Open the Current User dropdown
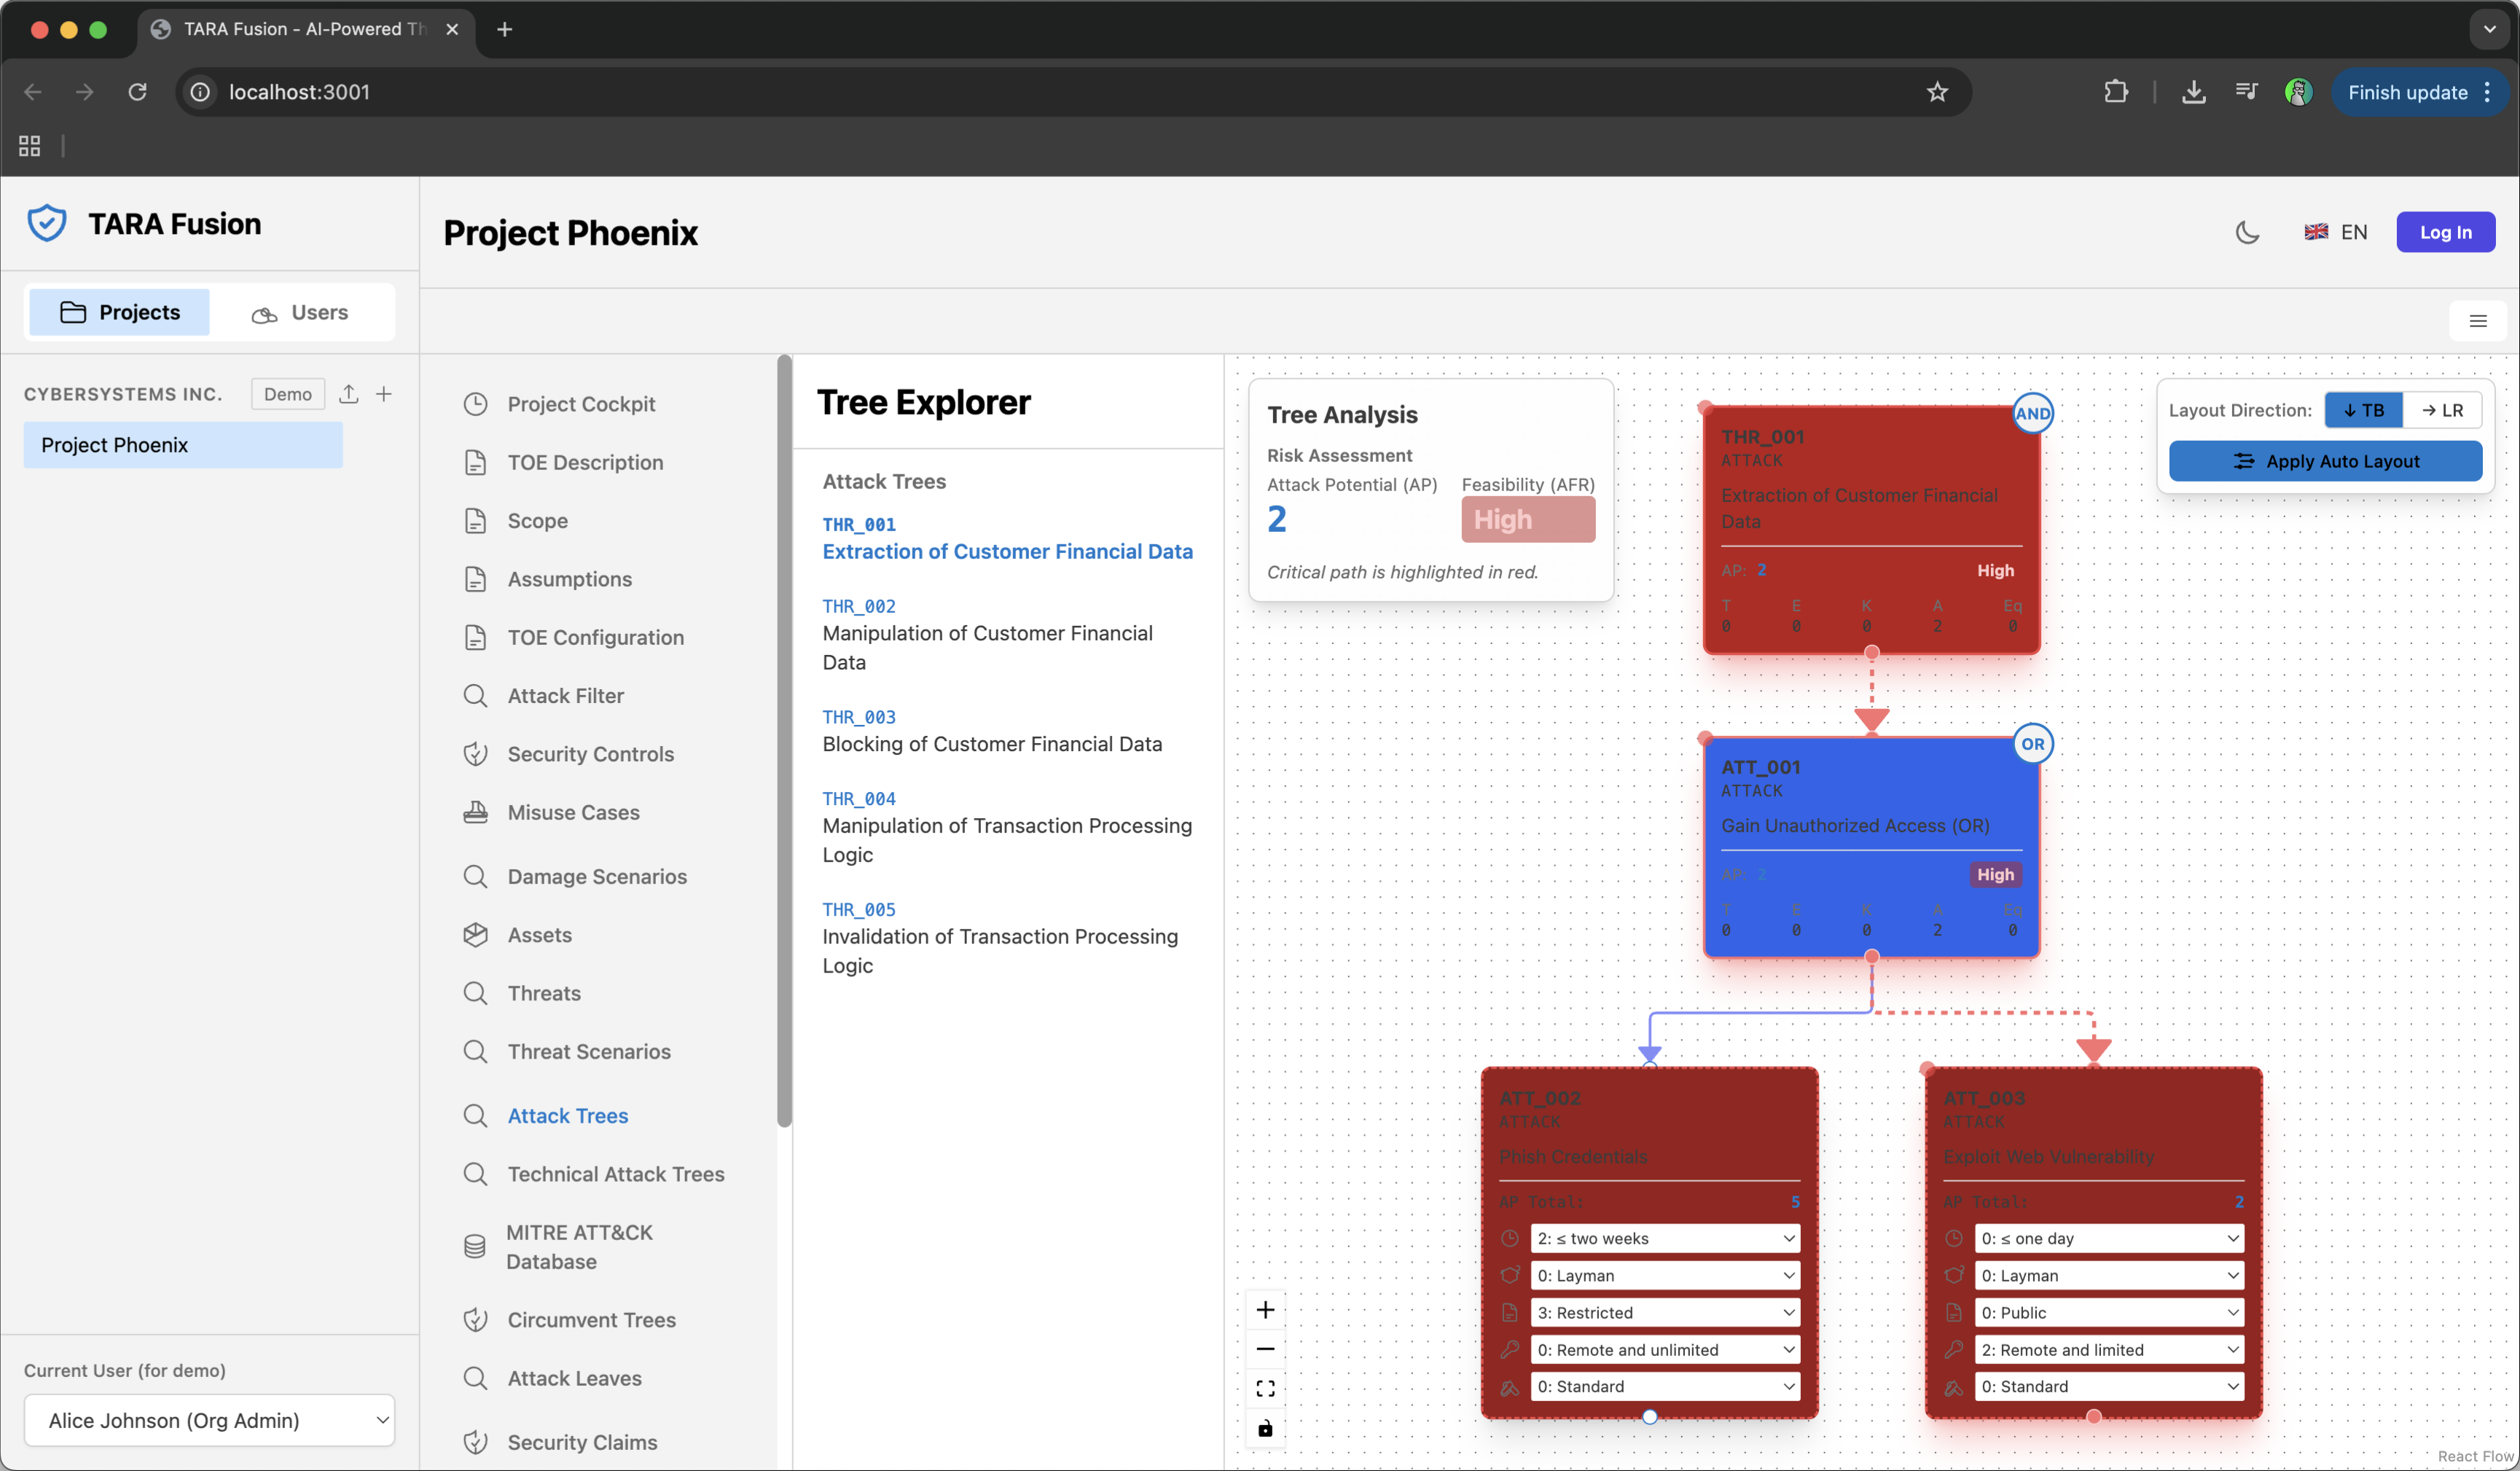The width and height of the screenshot is (2520, 1471). point(209,1420)
